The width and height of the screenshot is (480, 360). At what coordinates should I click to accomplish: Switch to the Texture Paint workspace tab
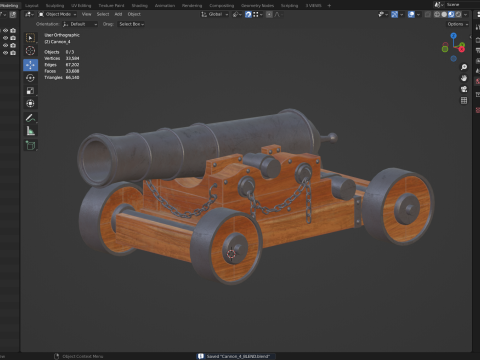[111, 5]
